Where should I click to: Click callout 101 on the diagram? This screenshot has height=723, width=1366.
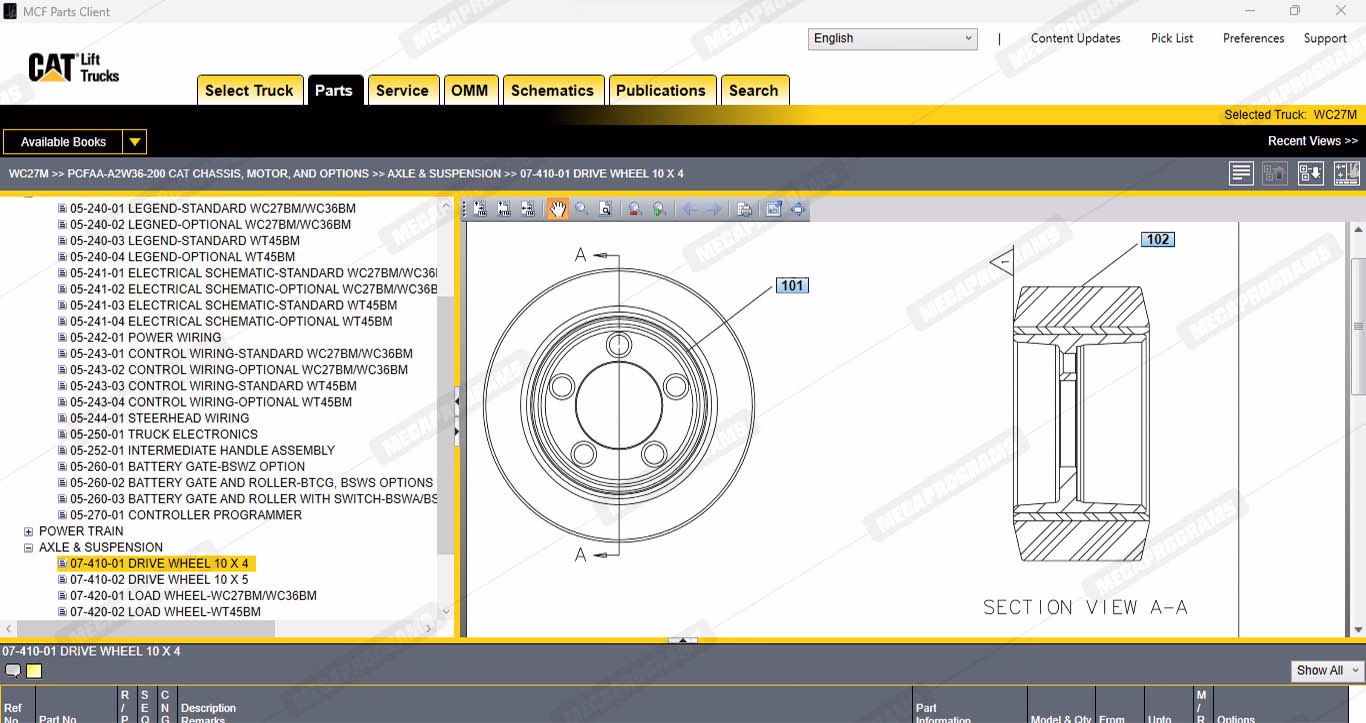click(792, 286)
